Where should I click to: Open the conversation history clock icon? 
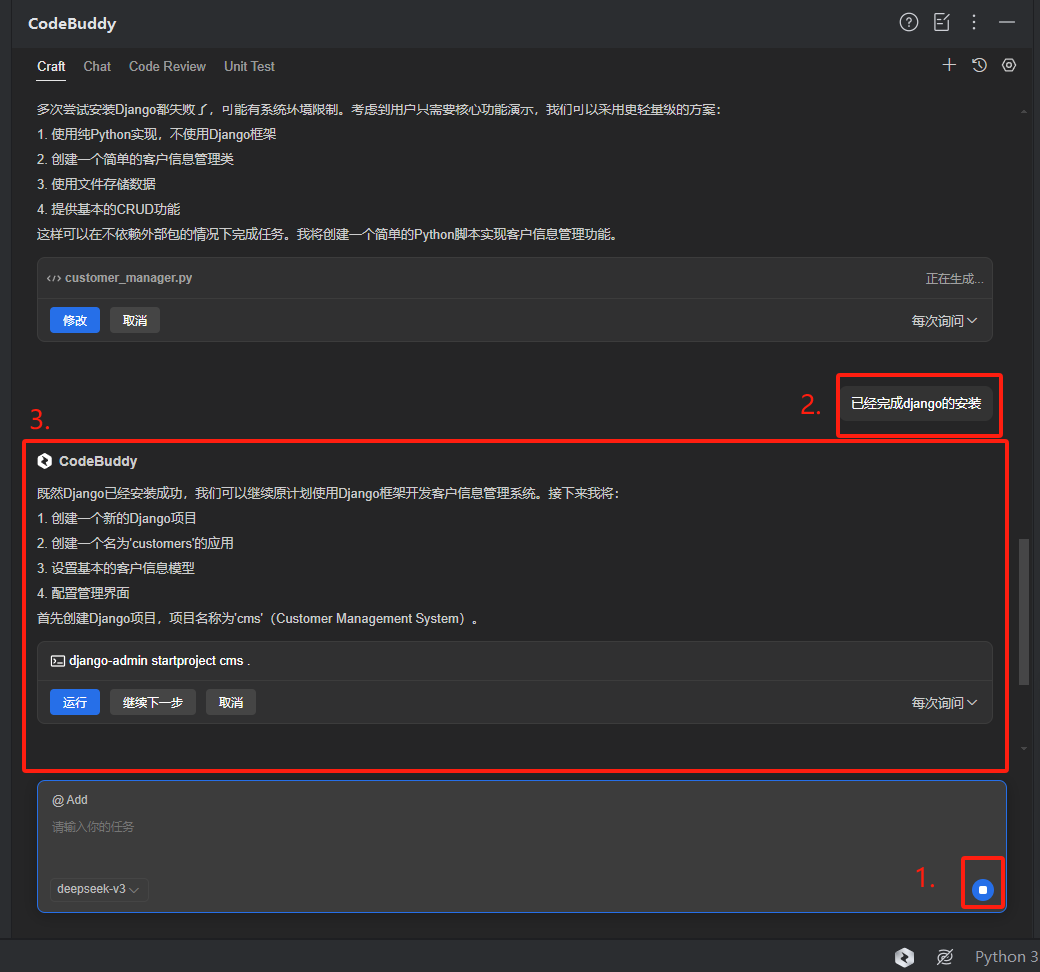[x=979, y=65]
